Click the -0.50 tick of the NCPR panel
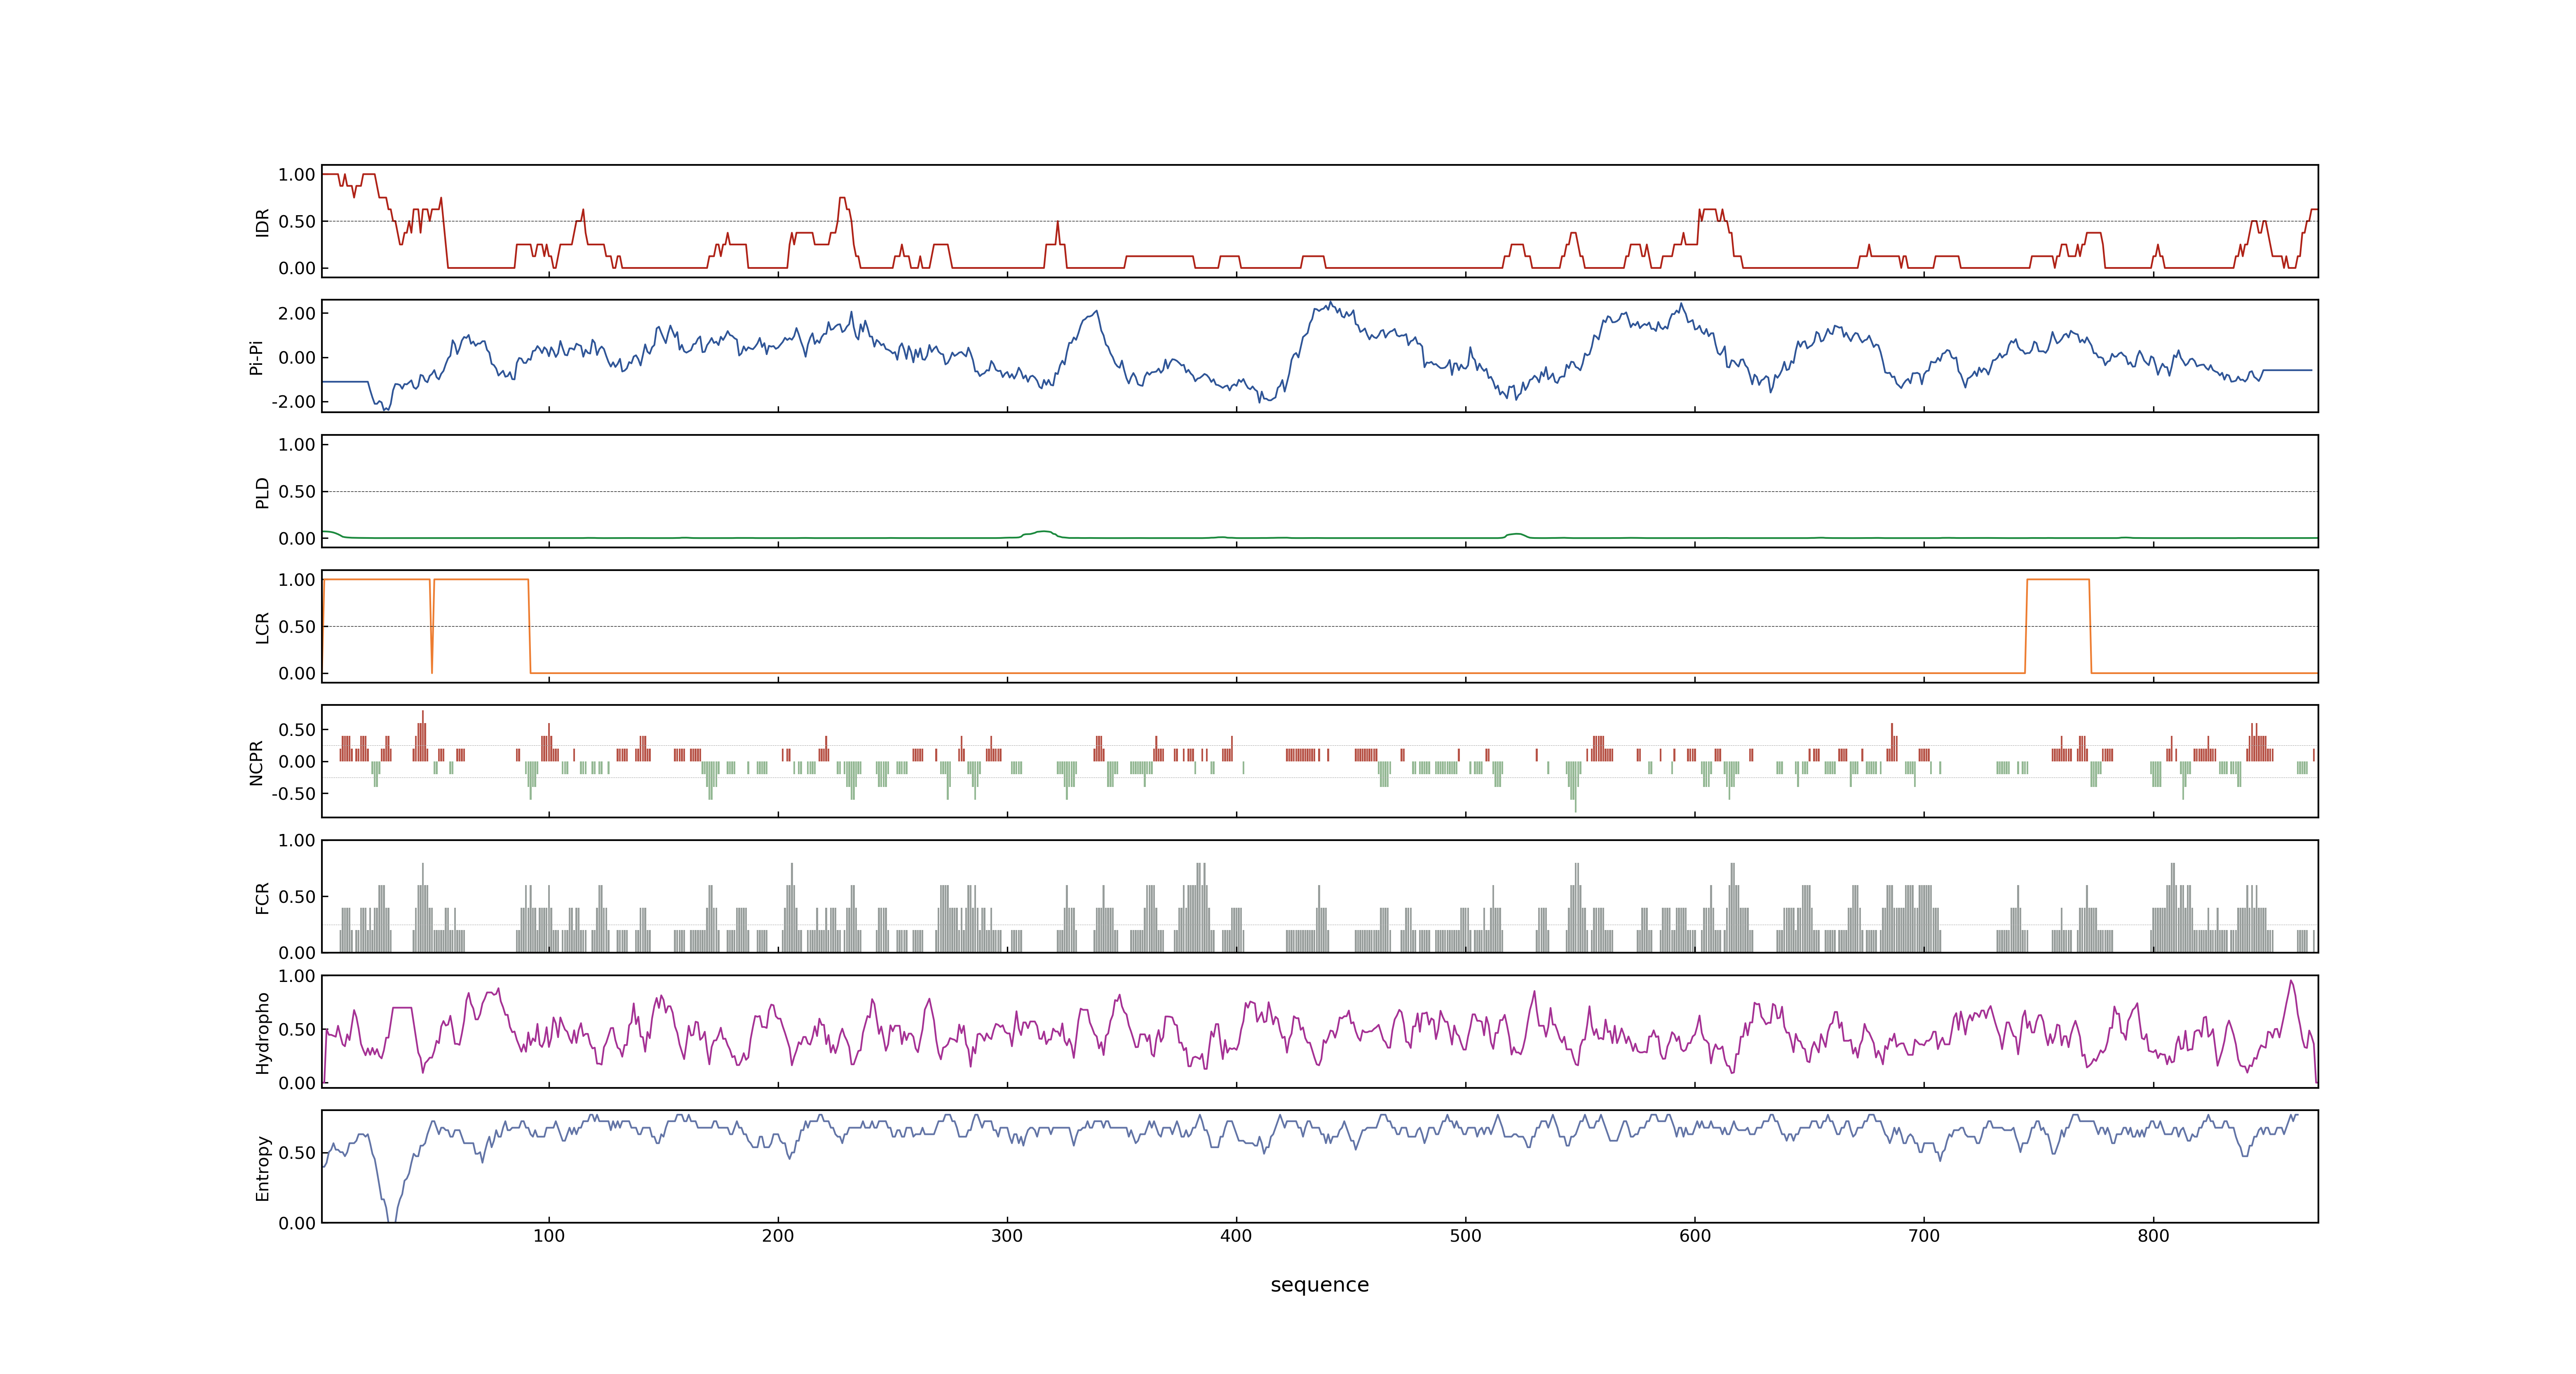 293,794
